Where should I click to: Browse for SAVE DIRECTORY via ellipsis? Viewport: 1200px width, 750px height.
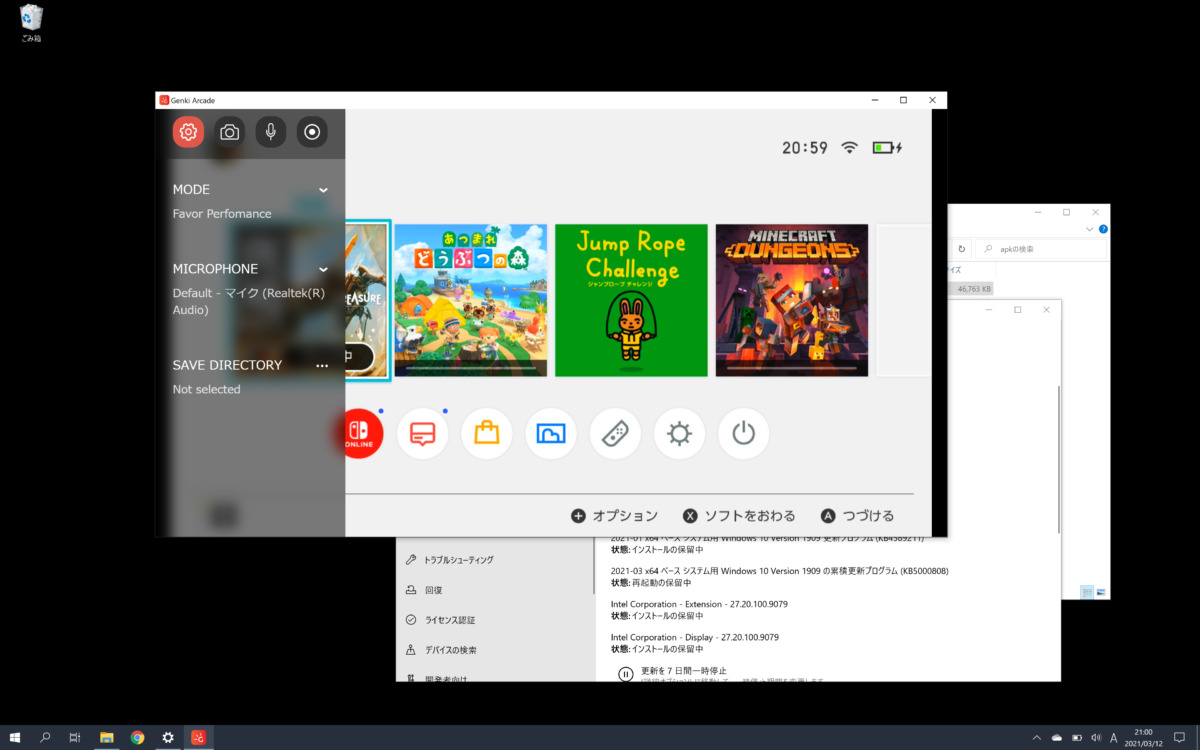coord(322,366)
